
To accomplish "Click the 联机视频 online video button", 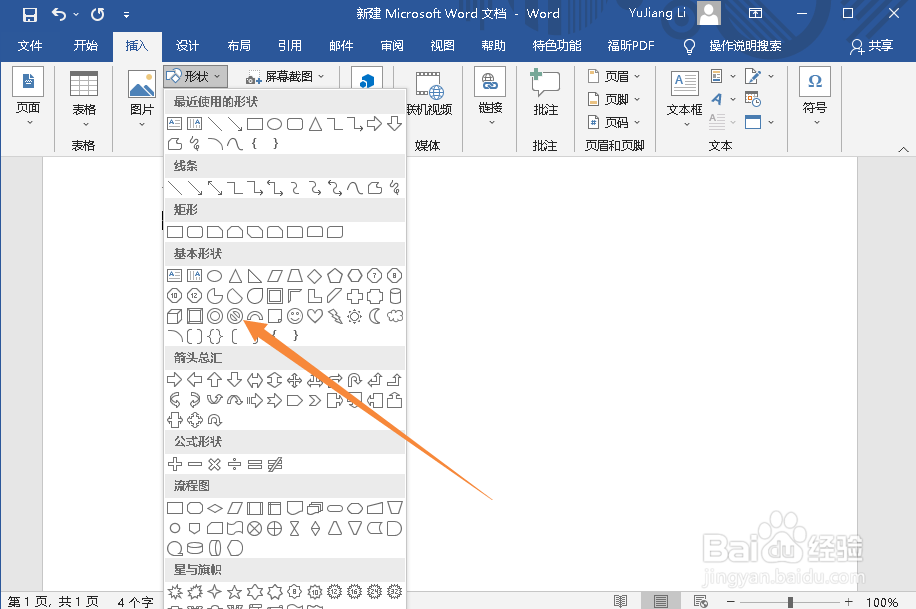I will (x=429, y=94).
